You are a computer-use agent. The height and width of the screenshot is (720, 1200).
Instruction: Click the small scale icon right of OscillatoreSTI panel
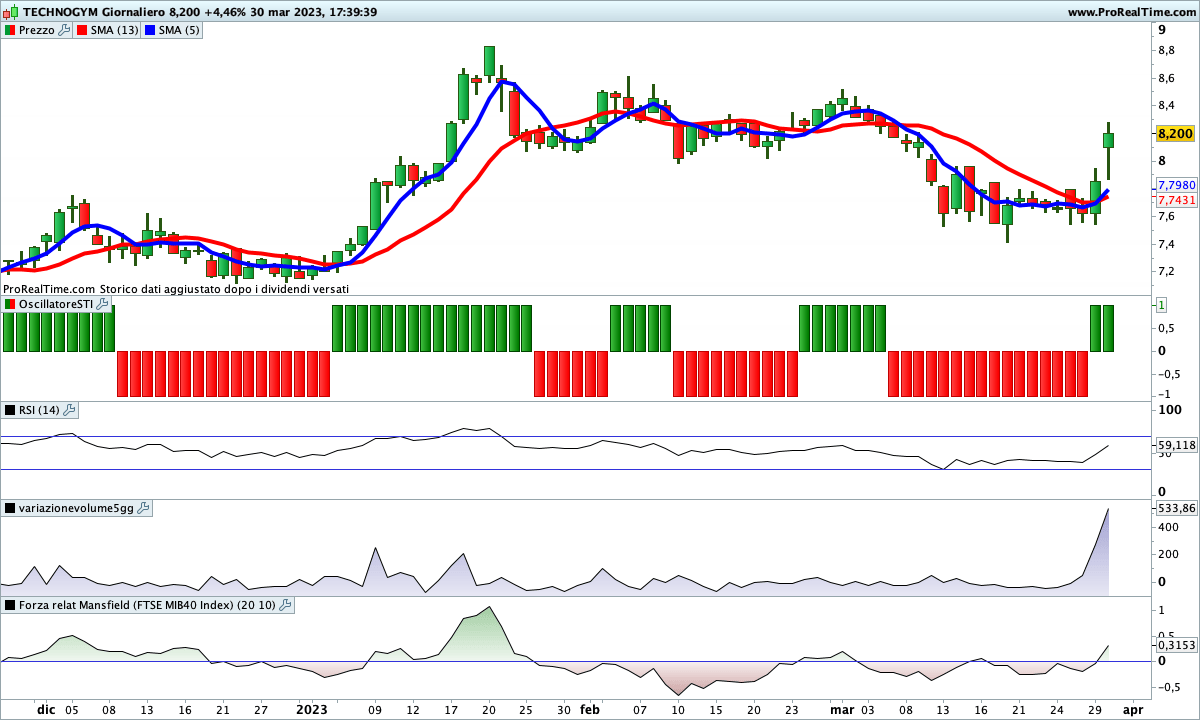tap(1161, 304)
